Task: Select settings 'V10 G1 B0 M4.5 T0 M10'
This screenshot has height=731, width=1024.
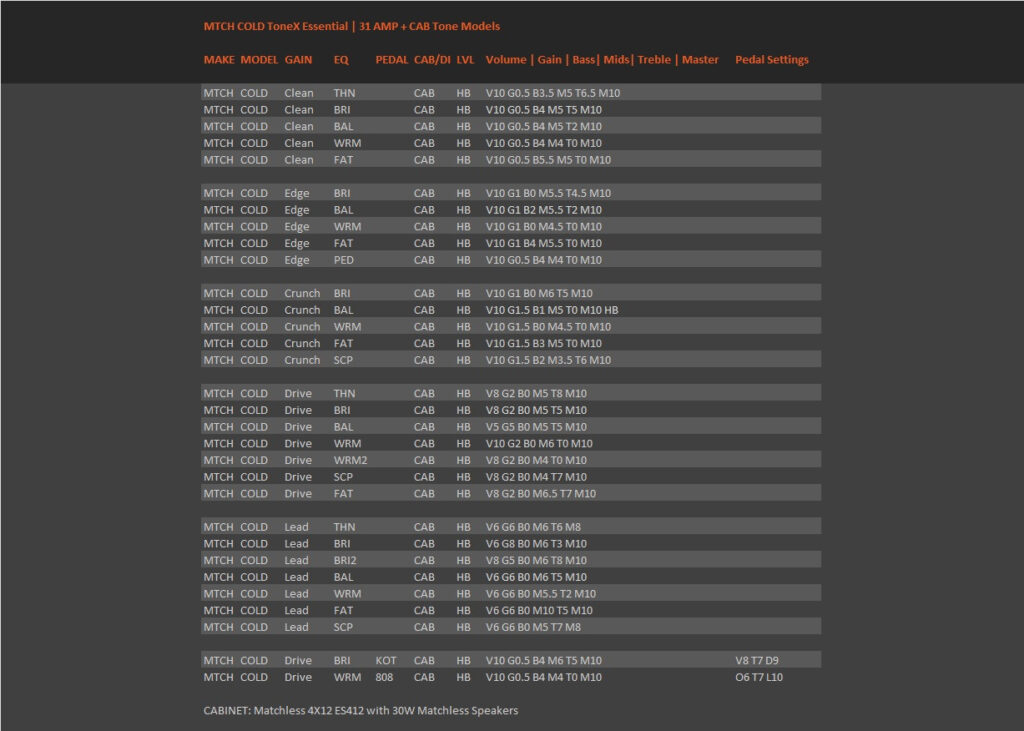Action: click(543, 226)
